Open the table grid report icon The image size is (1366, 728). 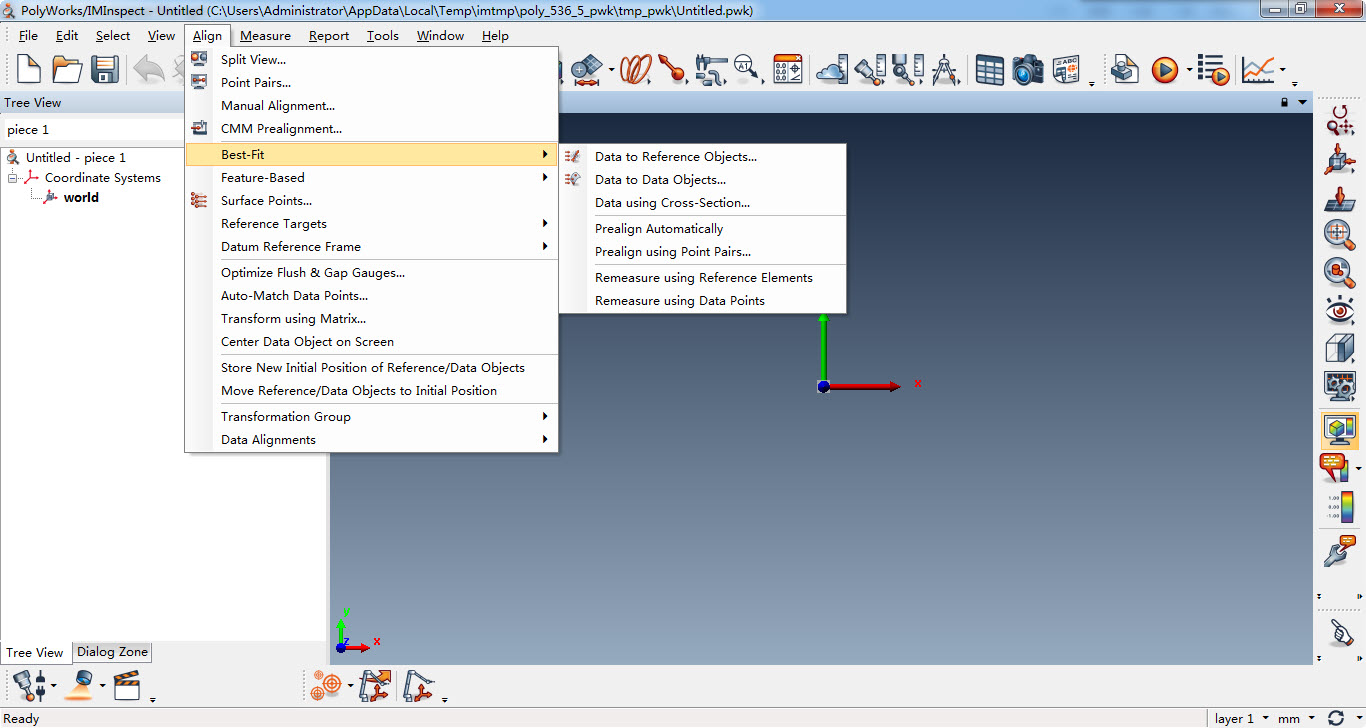click(x=990, y=69)
